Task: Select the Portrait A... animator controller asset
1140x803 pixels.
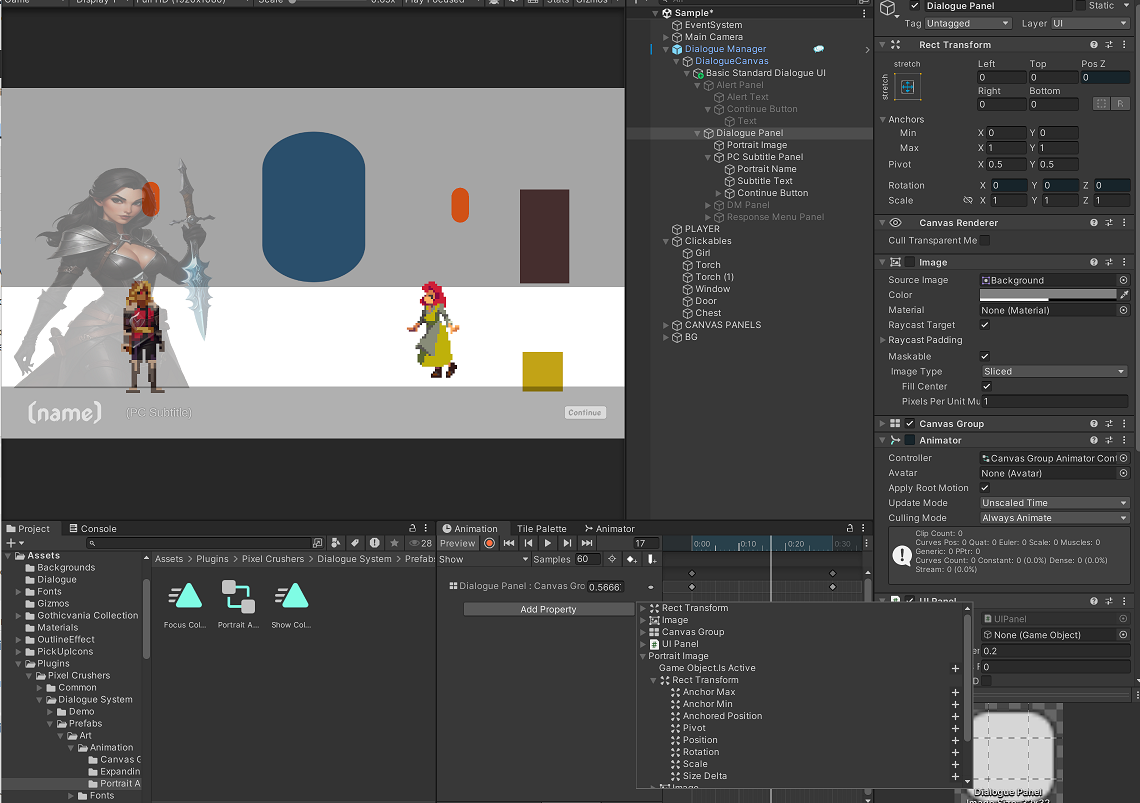Action: [x=238, y=604]
